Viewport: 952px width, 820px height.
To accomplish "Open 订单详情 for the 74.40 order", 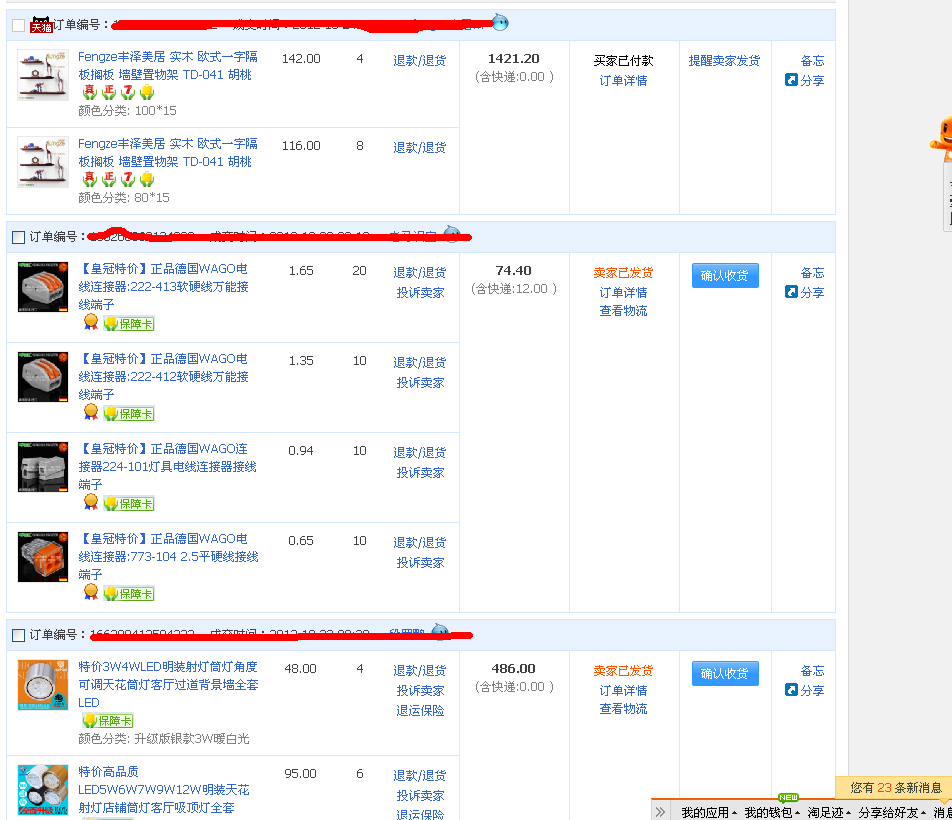I will 624,293.
